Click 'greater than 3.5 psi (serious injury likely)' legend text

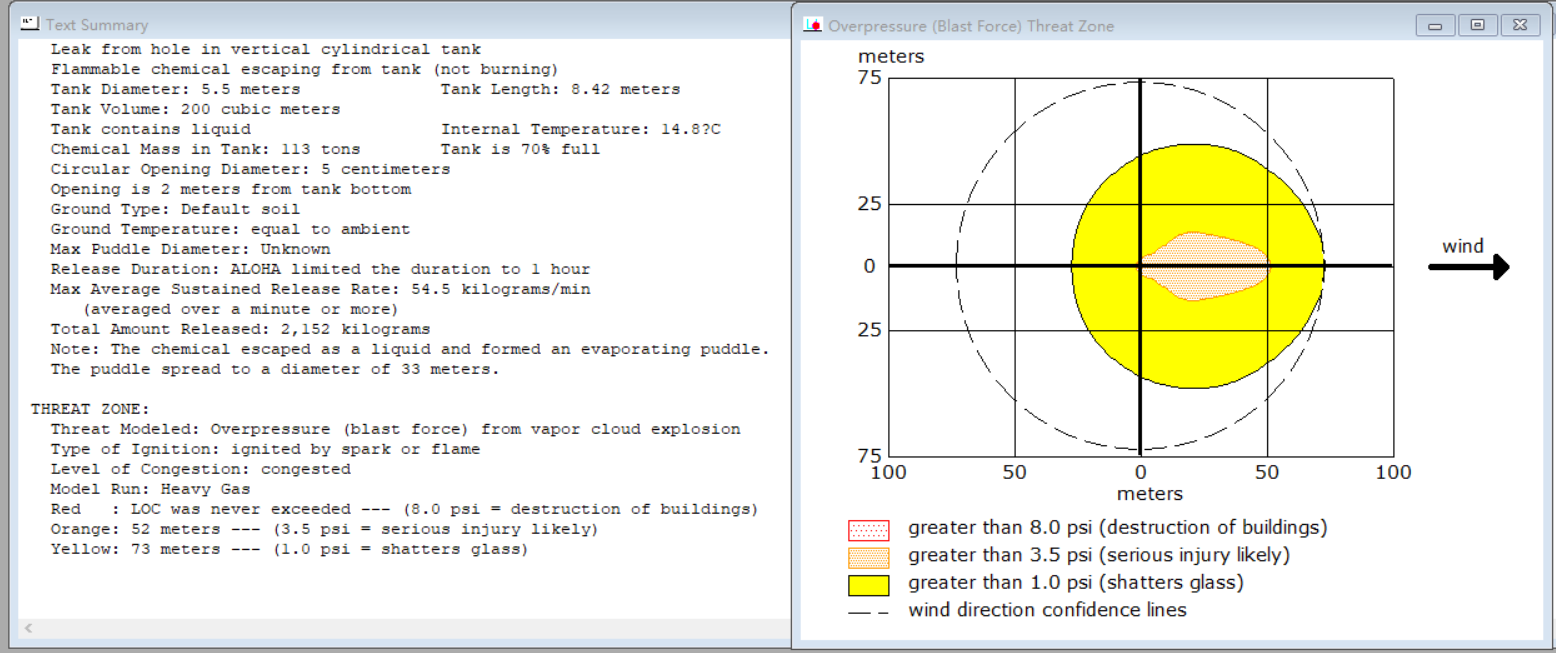pos(1099,555)
